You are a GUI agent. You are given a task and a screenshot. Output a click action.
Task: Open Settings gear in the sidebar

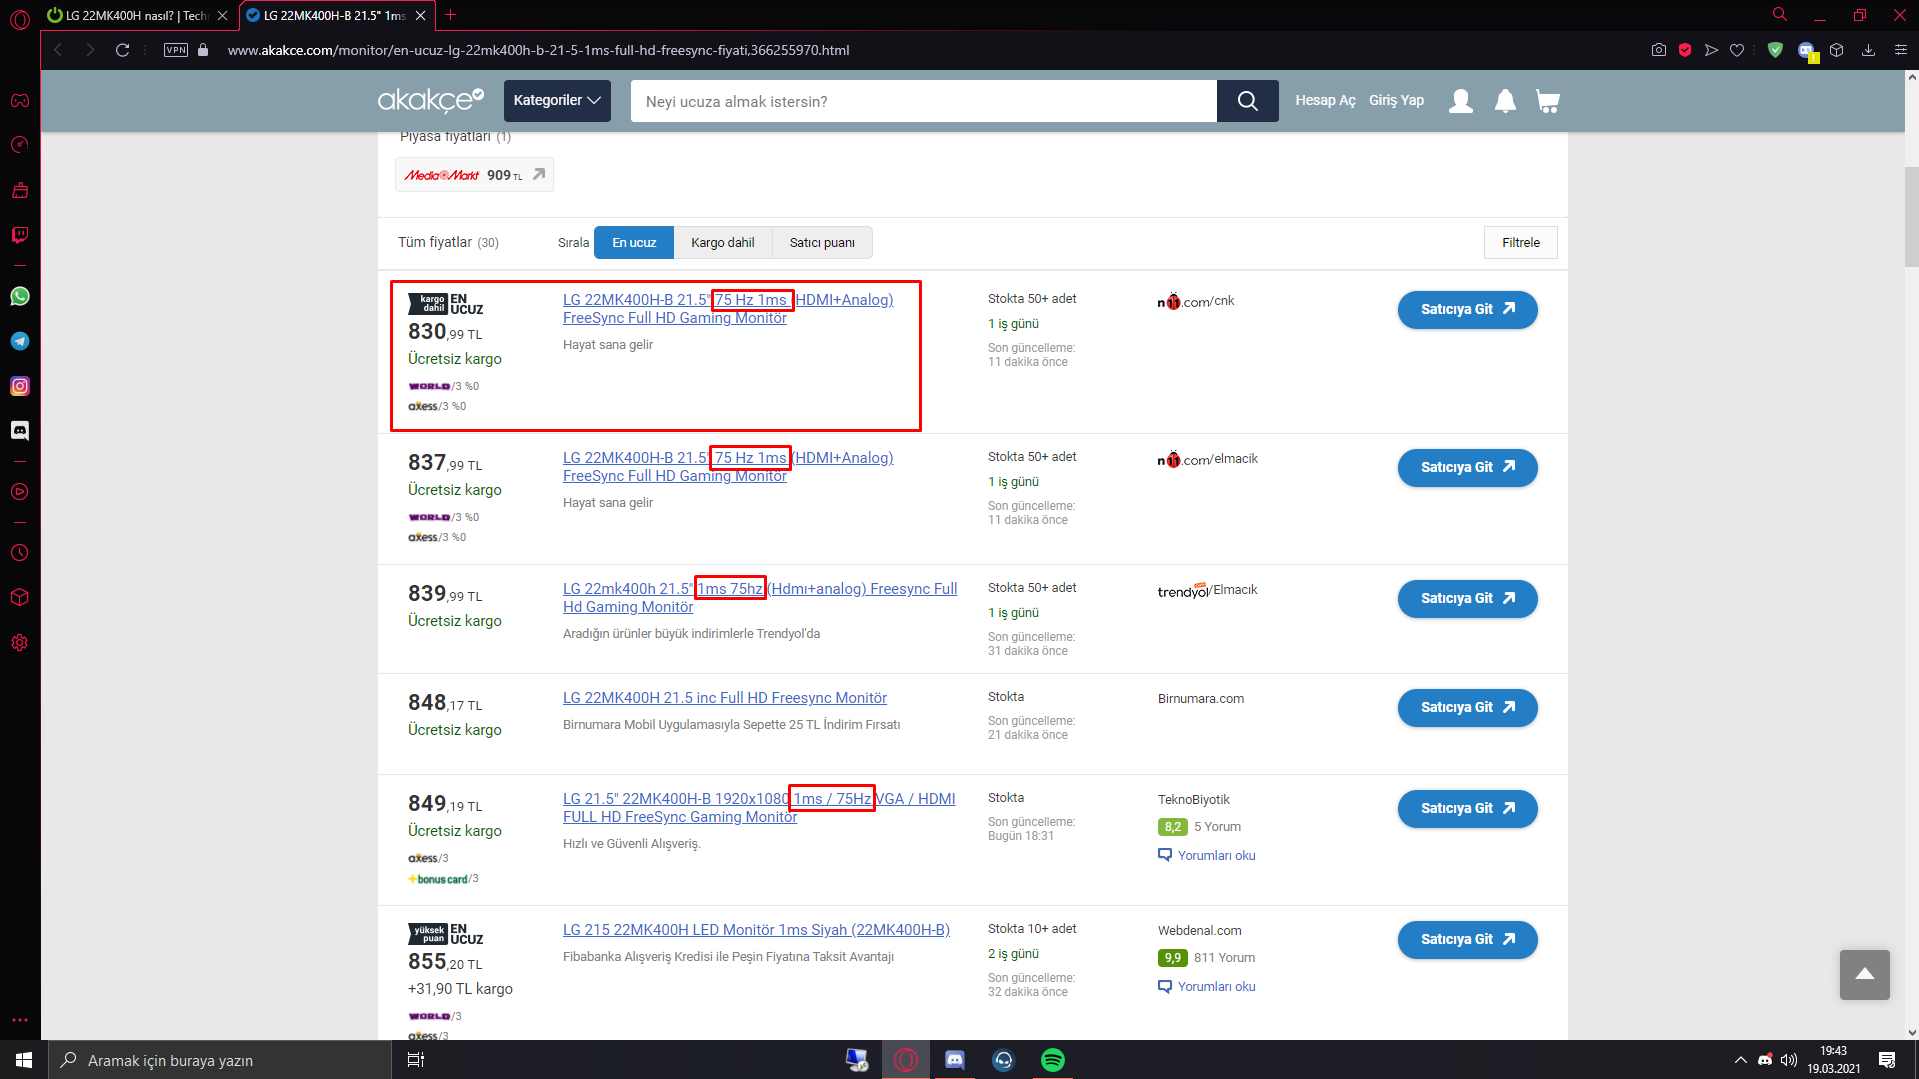click(x=20, y=643)
